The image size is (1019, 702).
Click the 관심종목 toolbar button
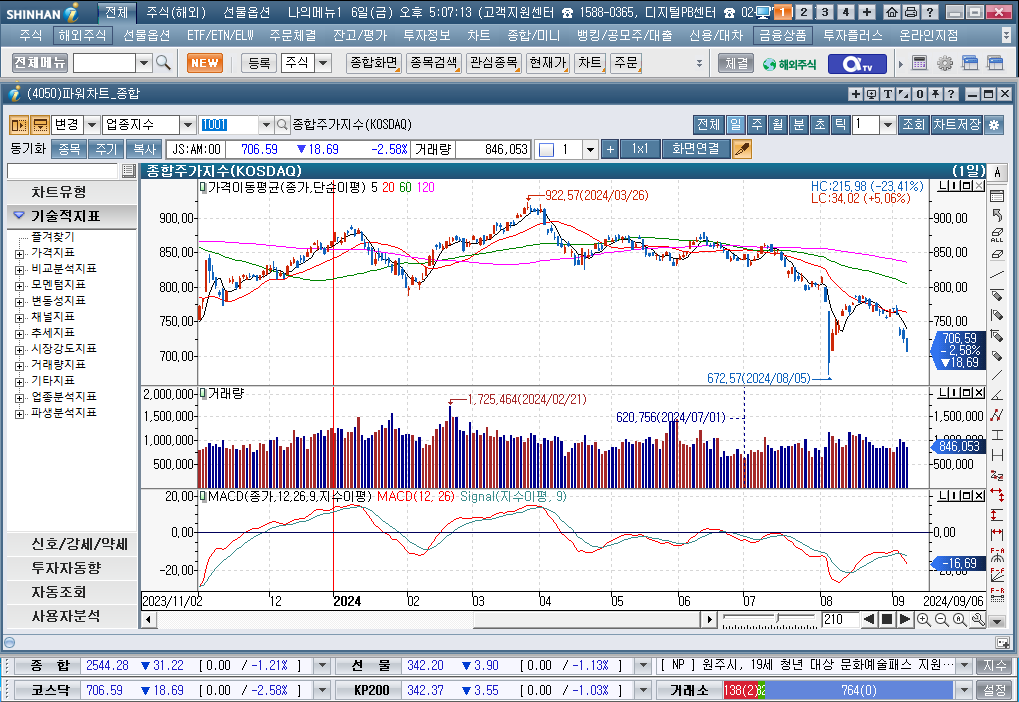point(494,63)
